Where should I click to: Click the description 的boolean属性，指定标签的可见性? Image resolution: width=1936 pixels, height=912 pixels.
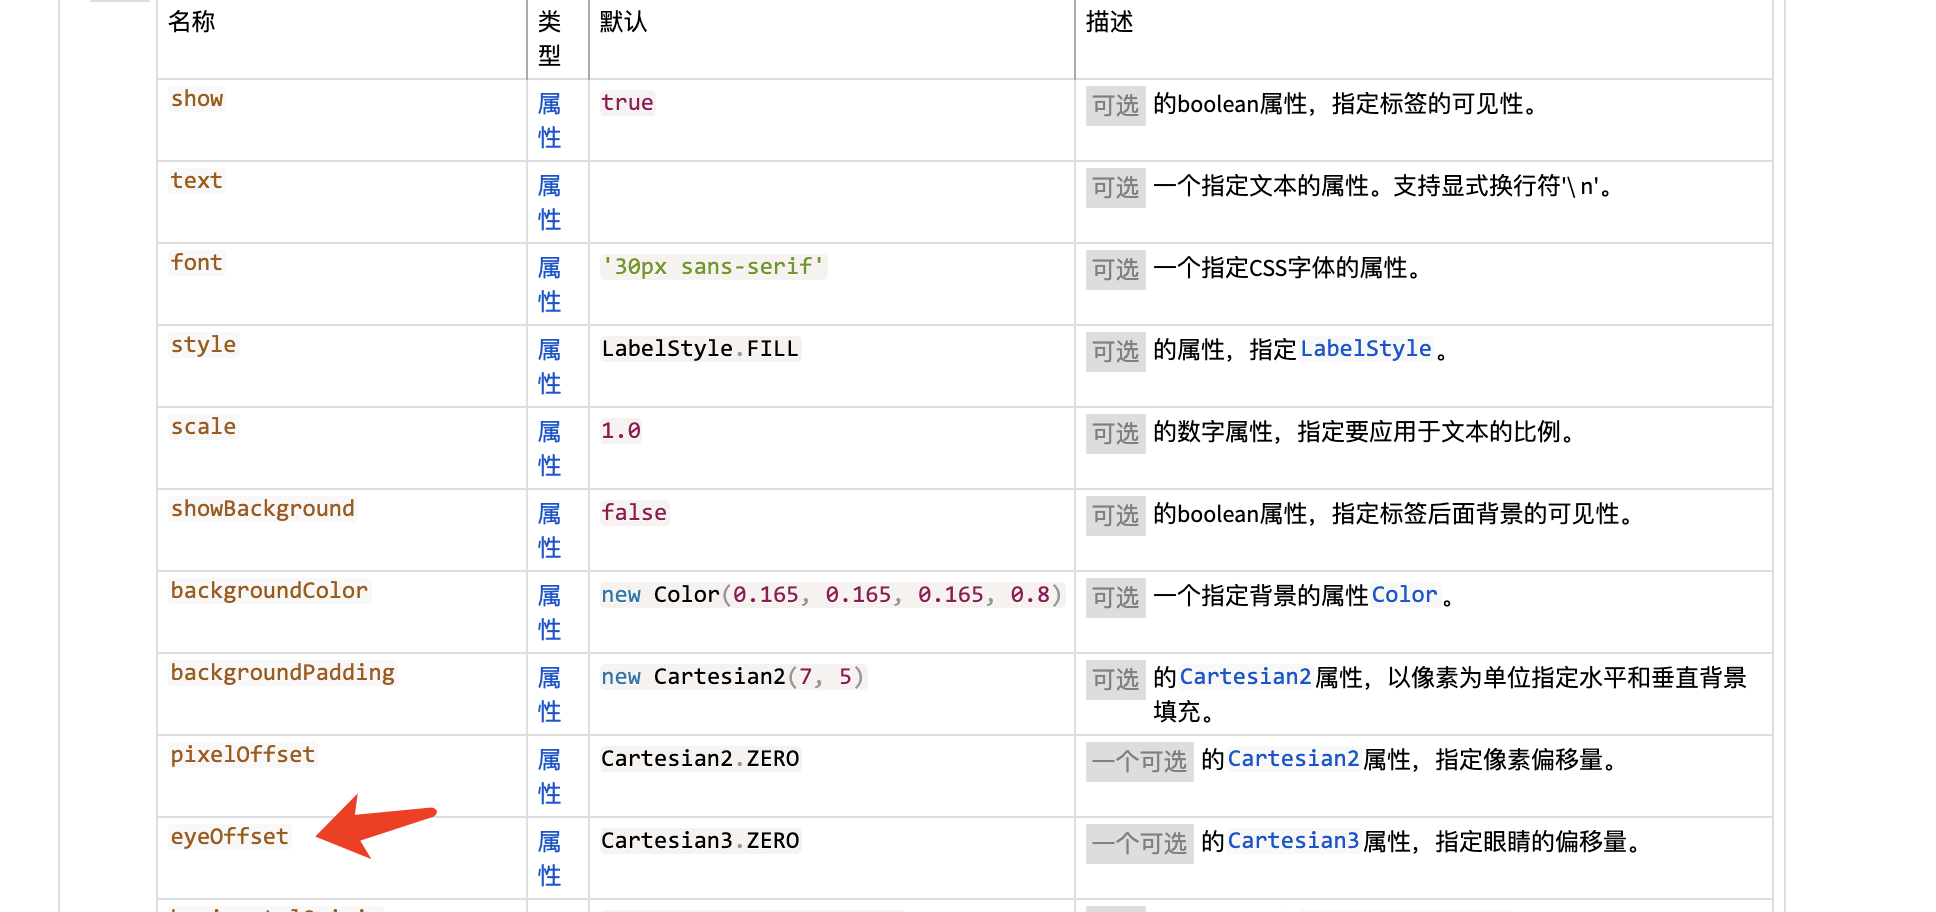[1345, 104]
